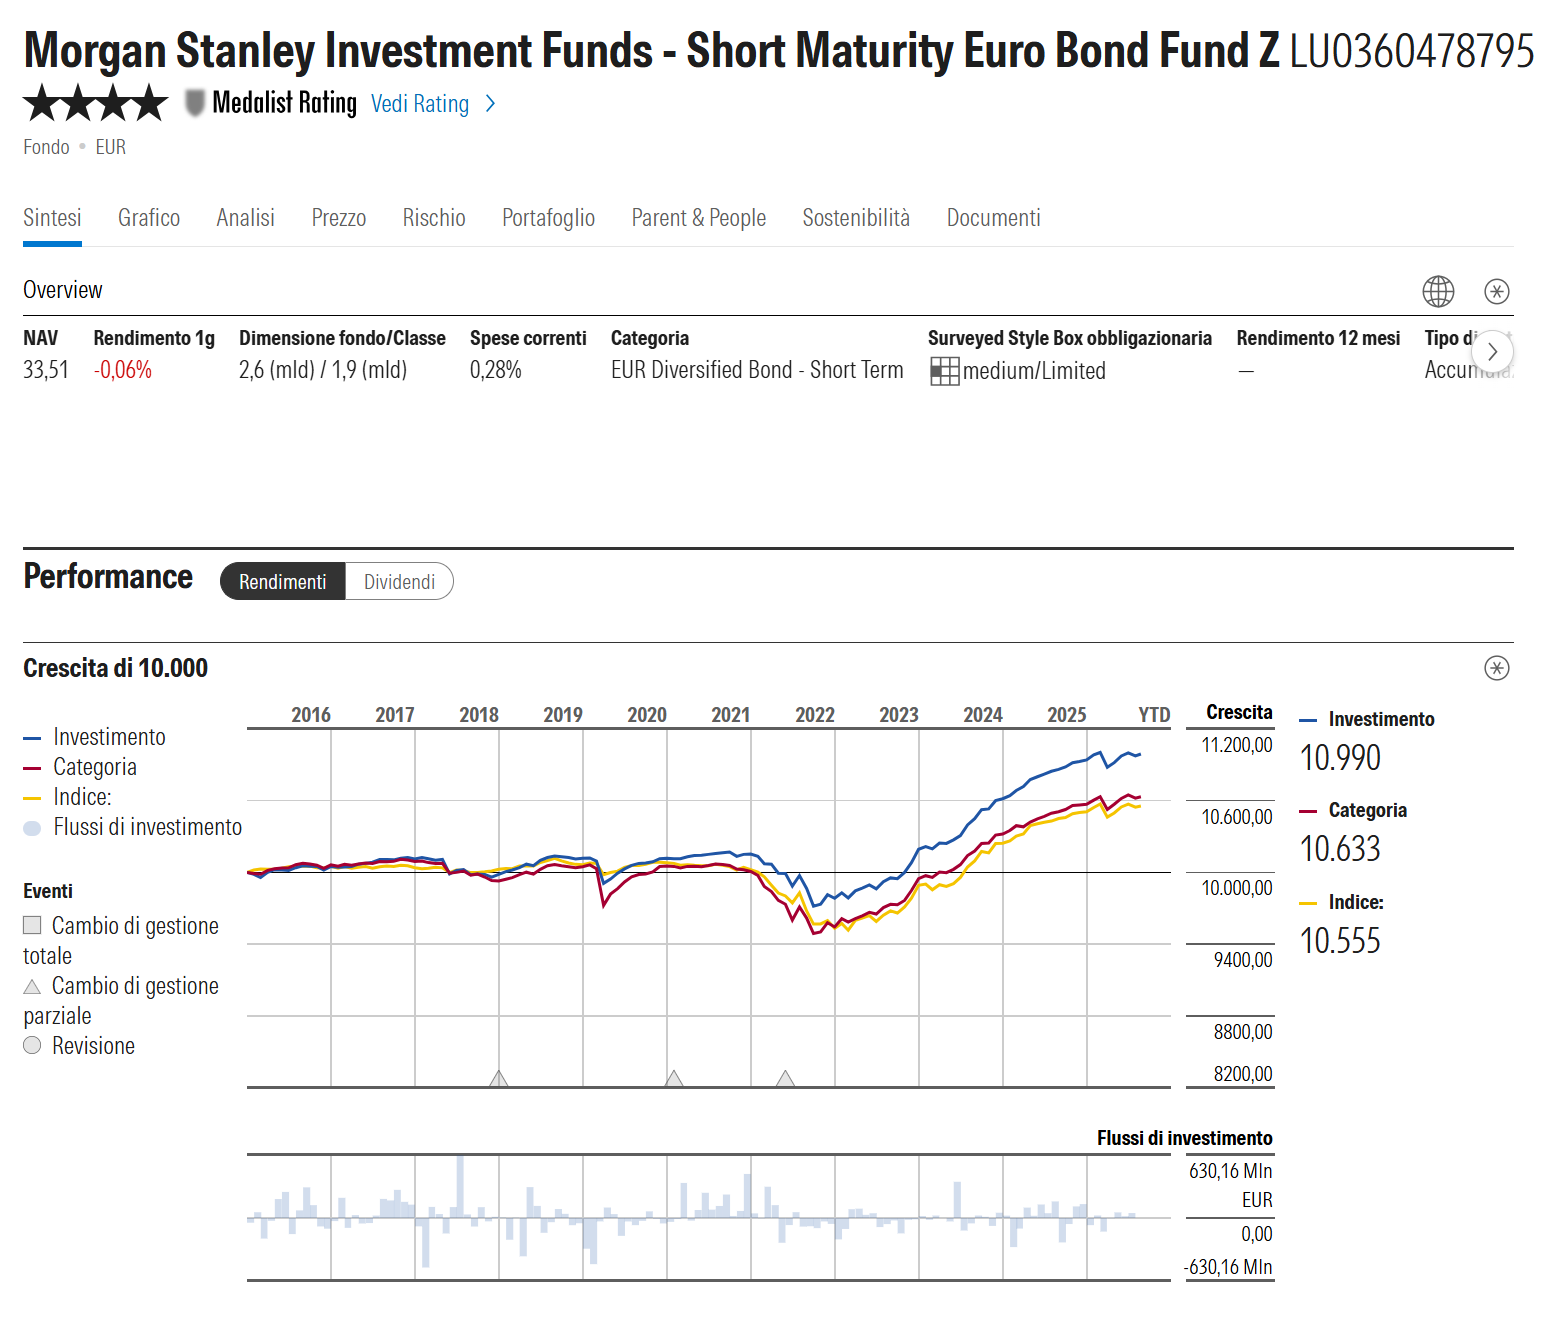Follow the Vedi Rating link
The height and width of the screenshot is (1322, 1563).
420,104
